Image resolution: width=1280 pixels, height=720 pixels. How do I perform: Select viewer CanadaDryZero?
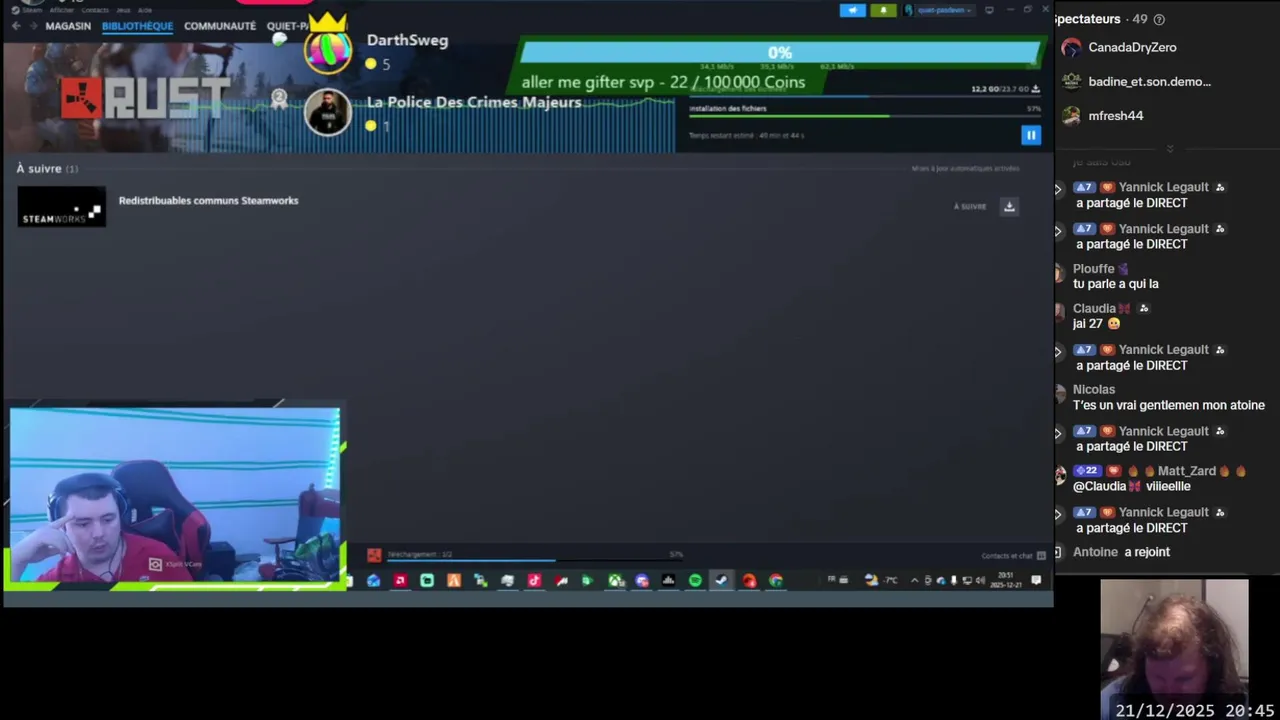click(x=1132, y=47)
